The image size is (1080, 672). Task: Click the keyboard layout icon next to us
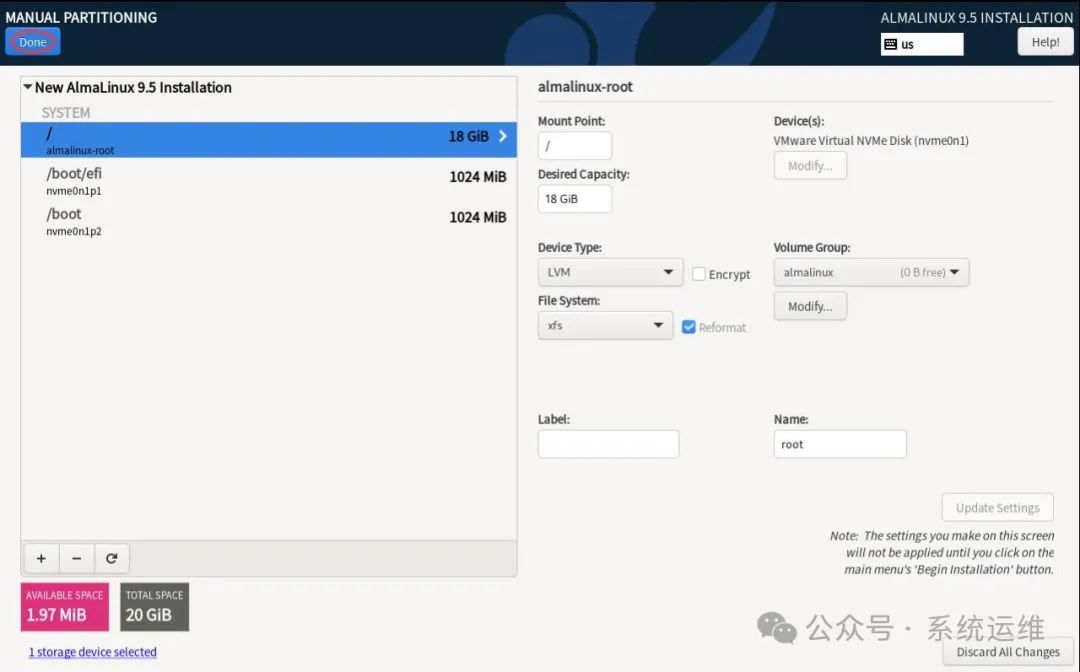click(891, 44)
